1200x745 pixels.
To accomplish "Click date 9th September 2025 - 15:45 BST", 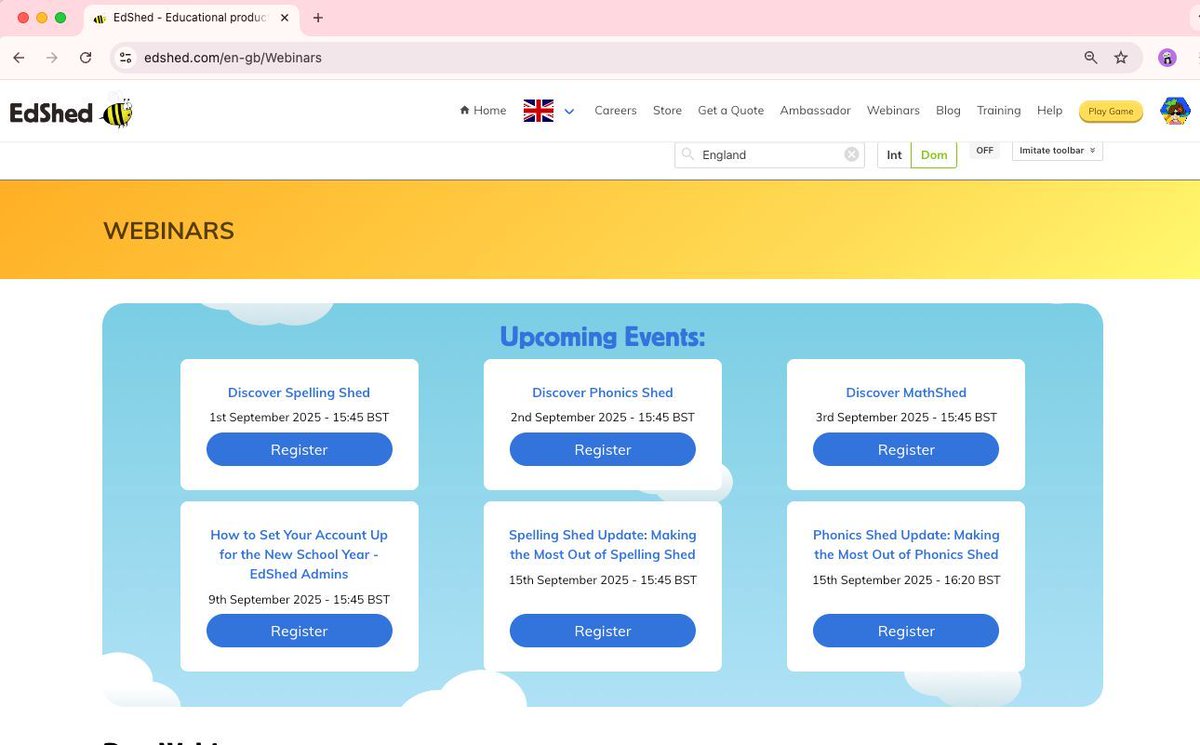I will (299, 599).
